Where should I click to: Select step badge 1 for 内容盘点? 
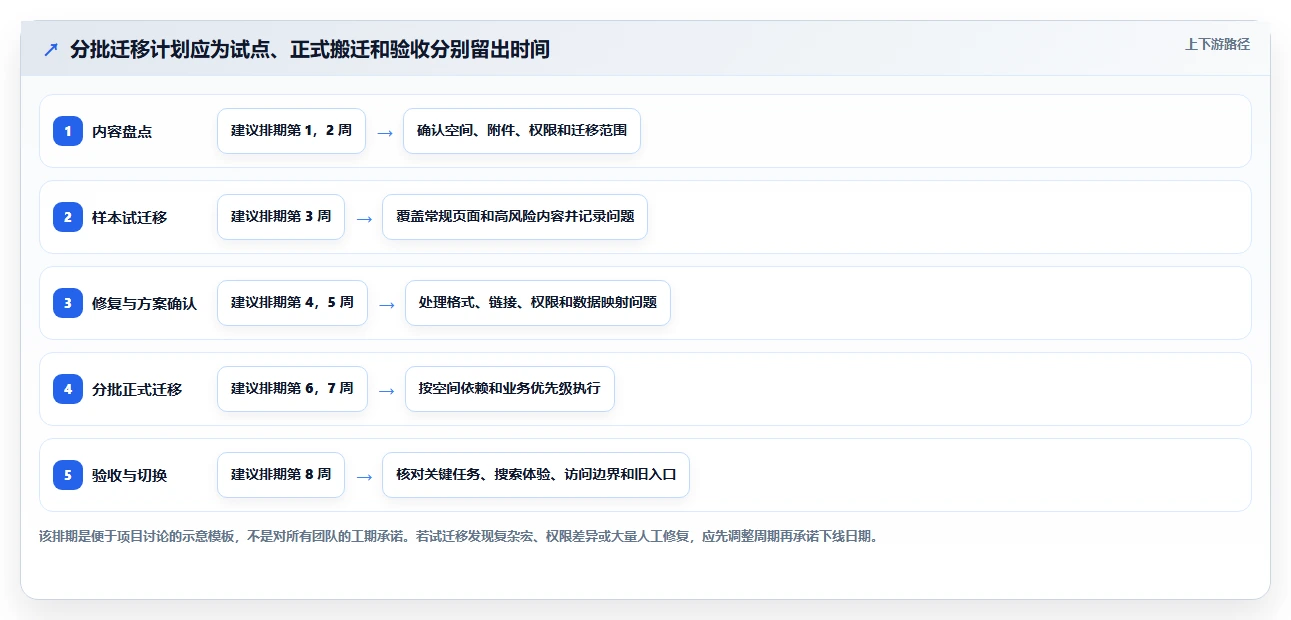click(68, 130)
